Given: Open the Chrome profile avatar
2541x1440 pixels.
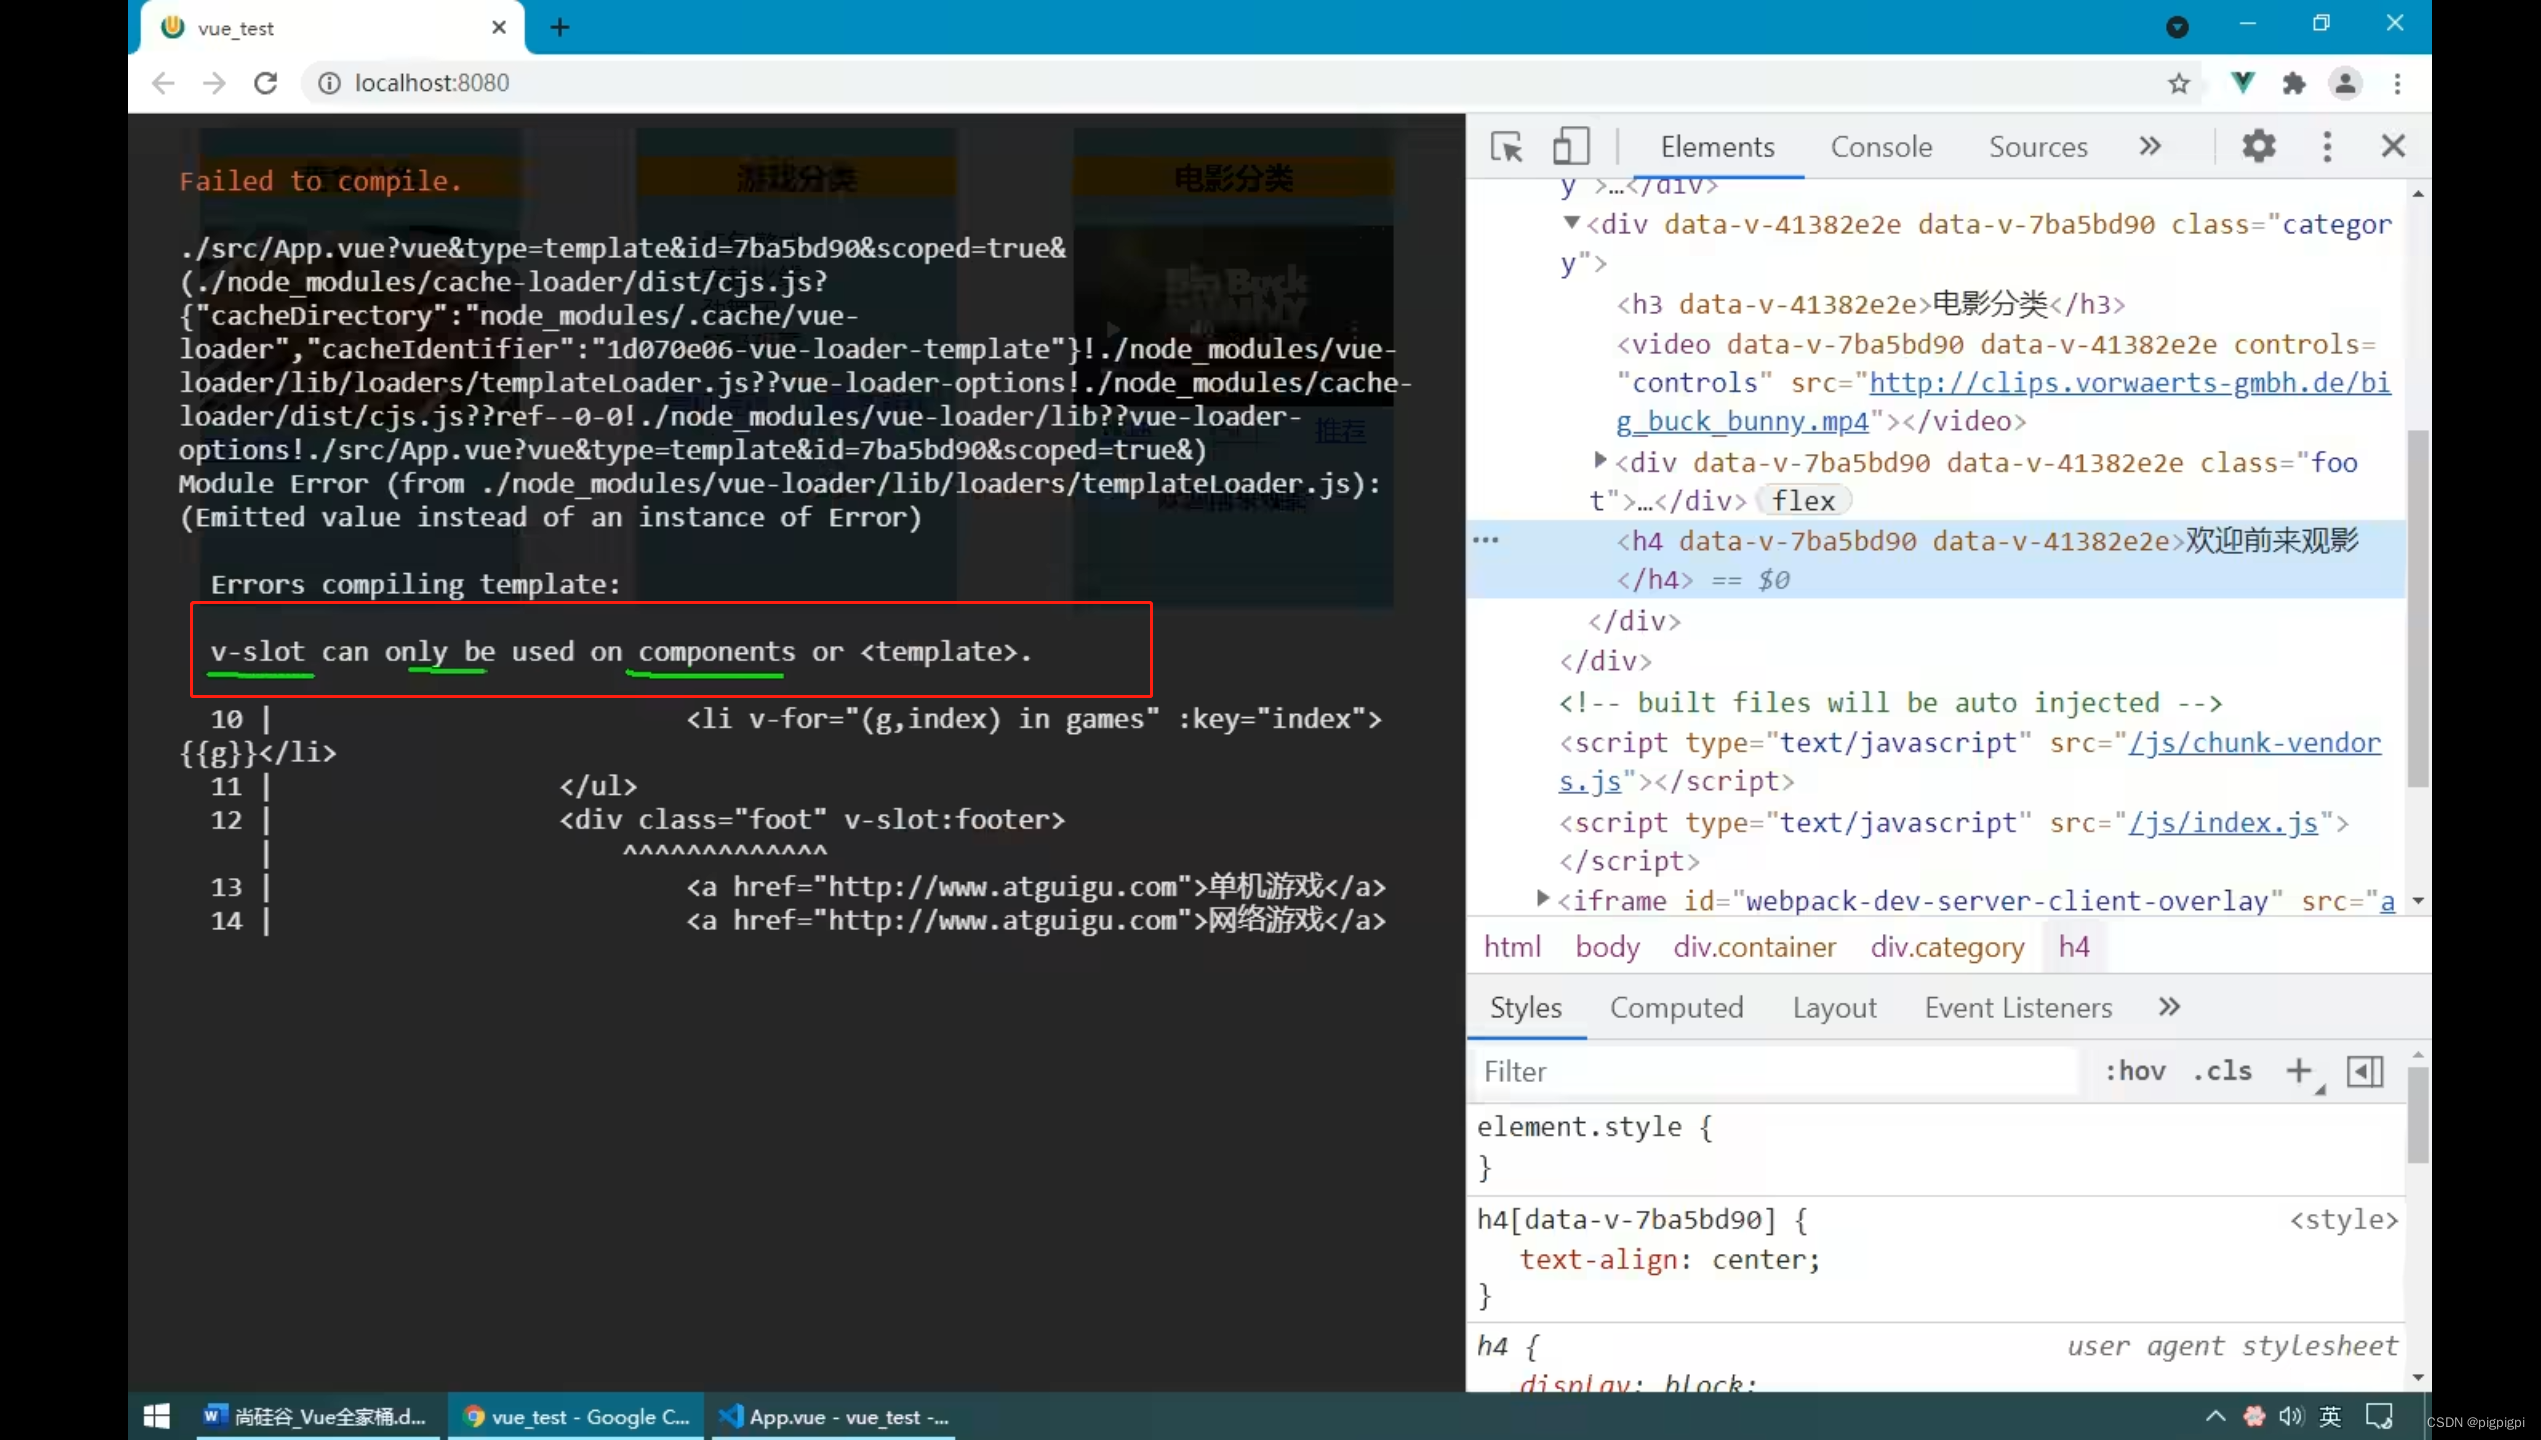Looking at the screenshot, I should [2345, 83].
